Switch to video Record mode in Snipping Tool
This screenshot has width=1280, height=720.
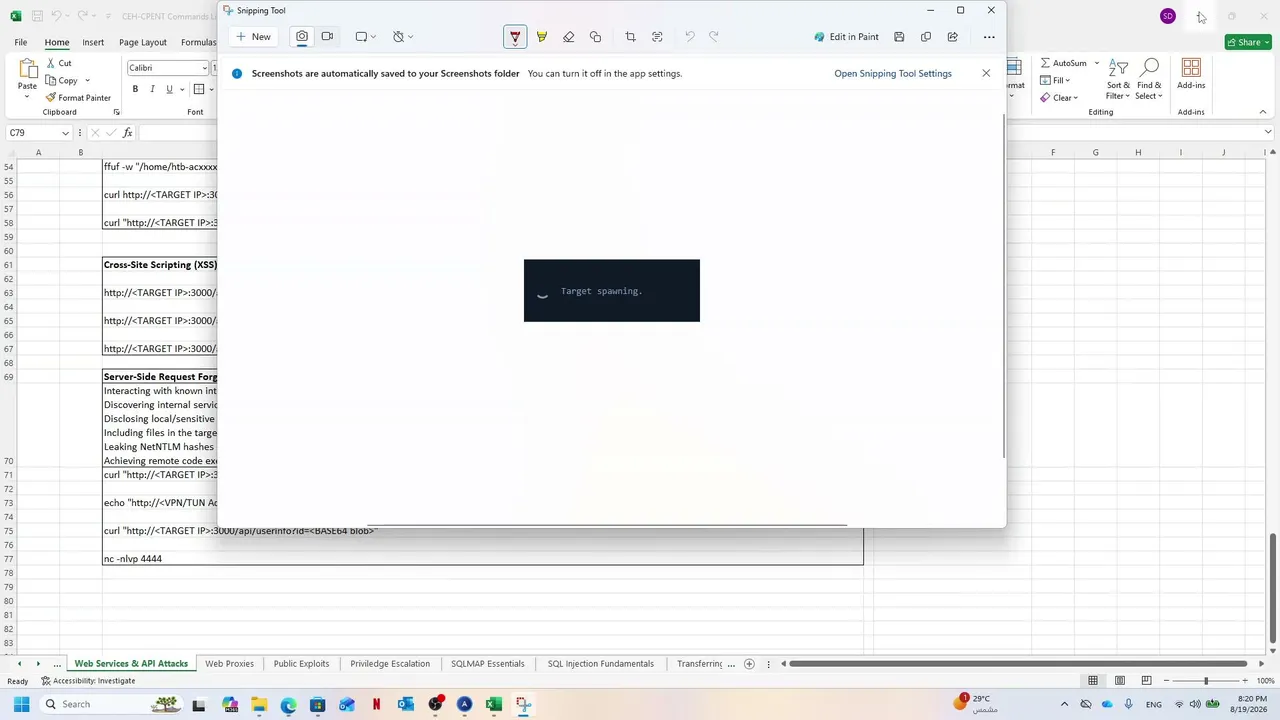tap(327, 37)
